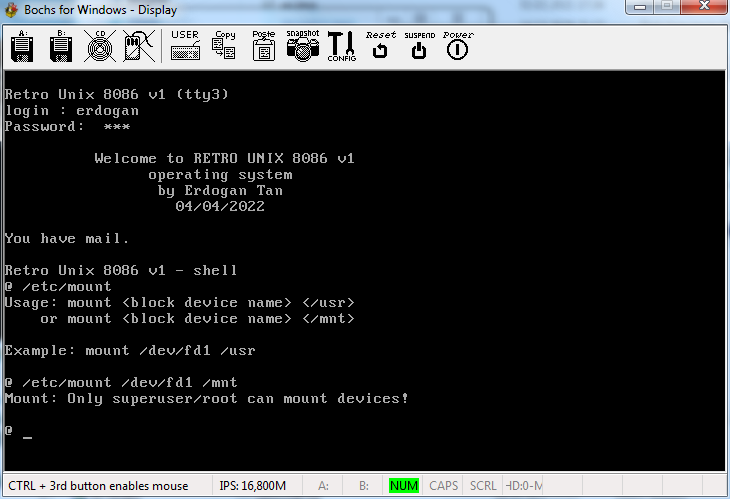Click 'Welcome to RETRO UNIX 8086 v1' text
This screenshot has height=499, width=730.
pyautogui.click(x=224, y=158)
